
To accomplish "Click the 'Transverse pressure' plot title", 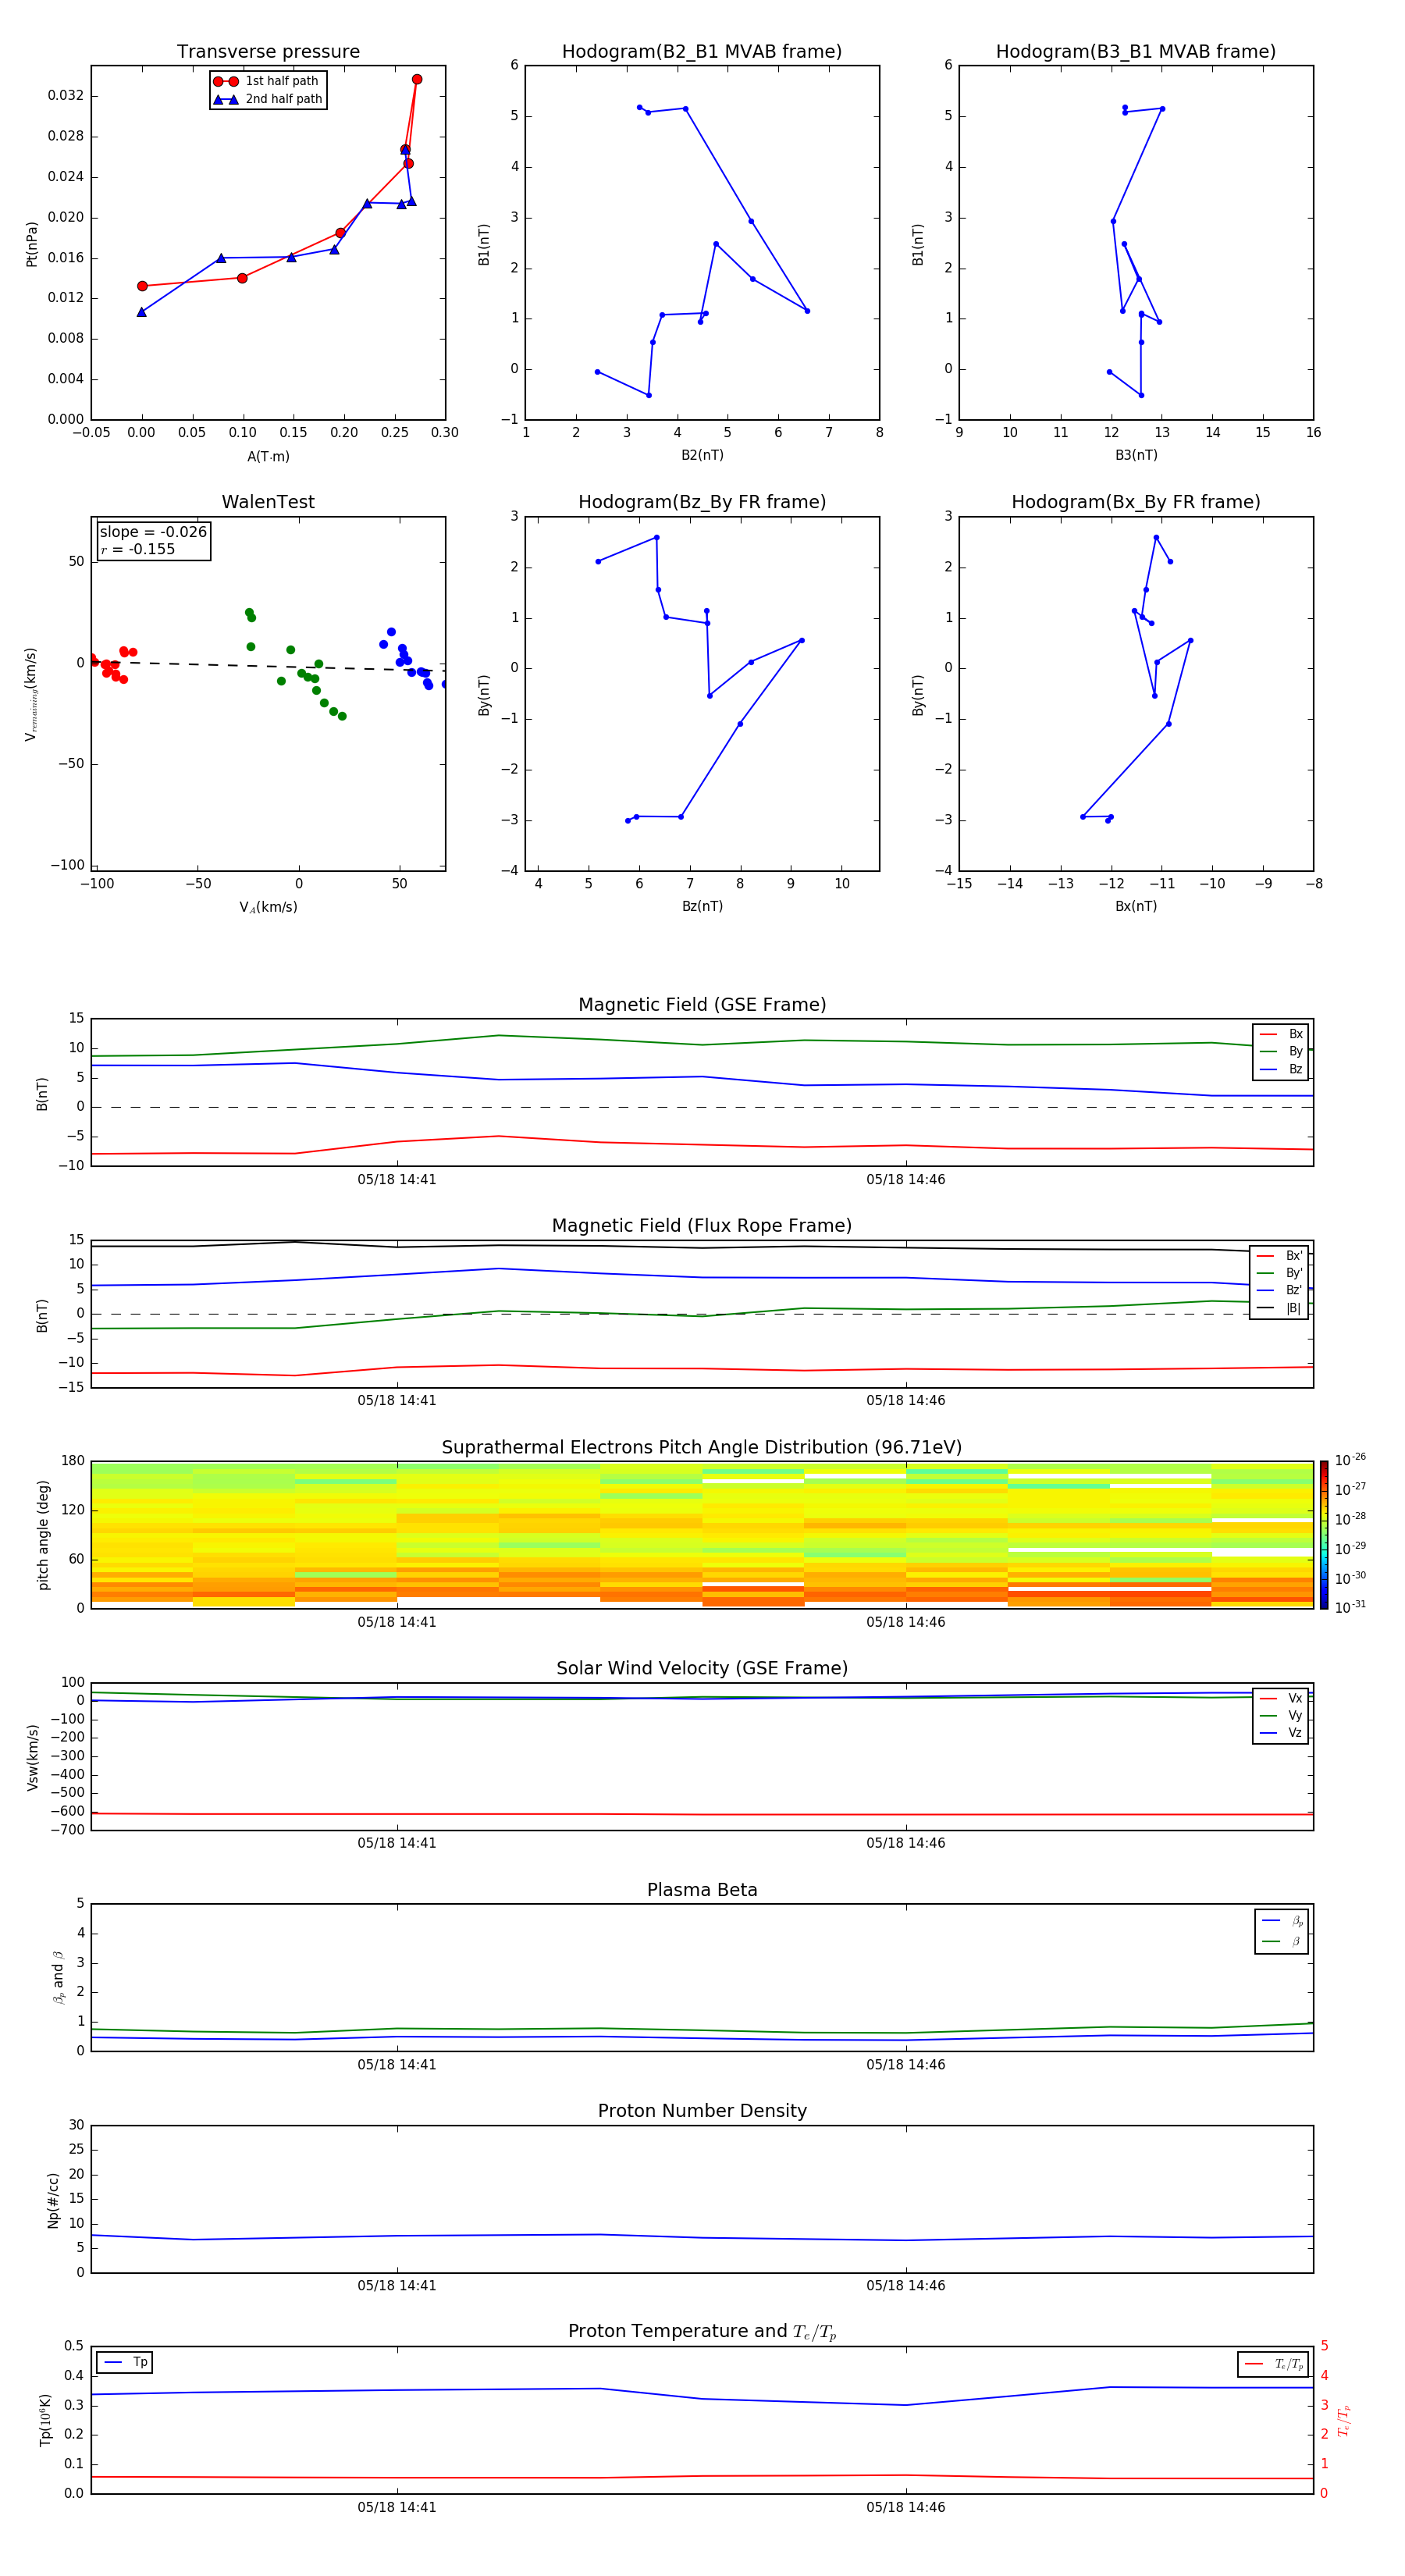I will click(268, 52).
